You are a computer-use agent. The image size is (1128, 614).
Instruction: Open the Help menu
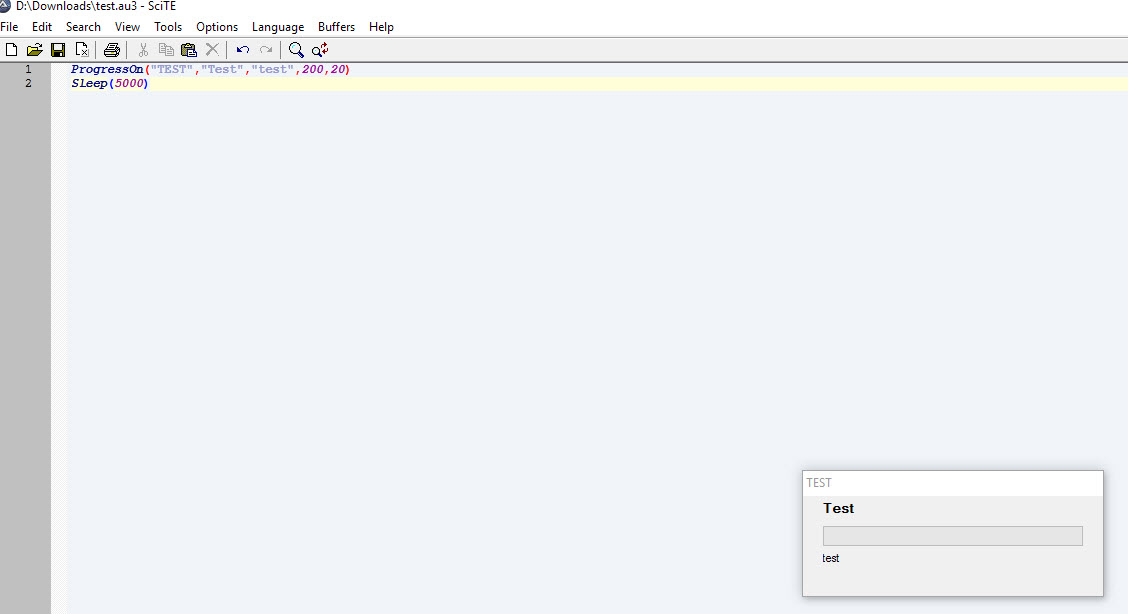(x=381, y=27)
